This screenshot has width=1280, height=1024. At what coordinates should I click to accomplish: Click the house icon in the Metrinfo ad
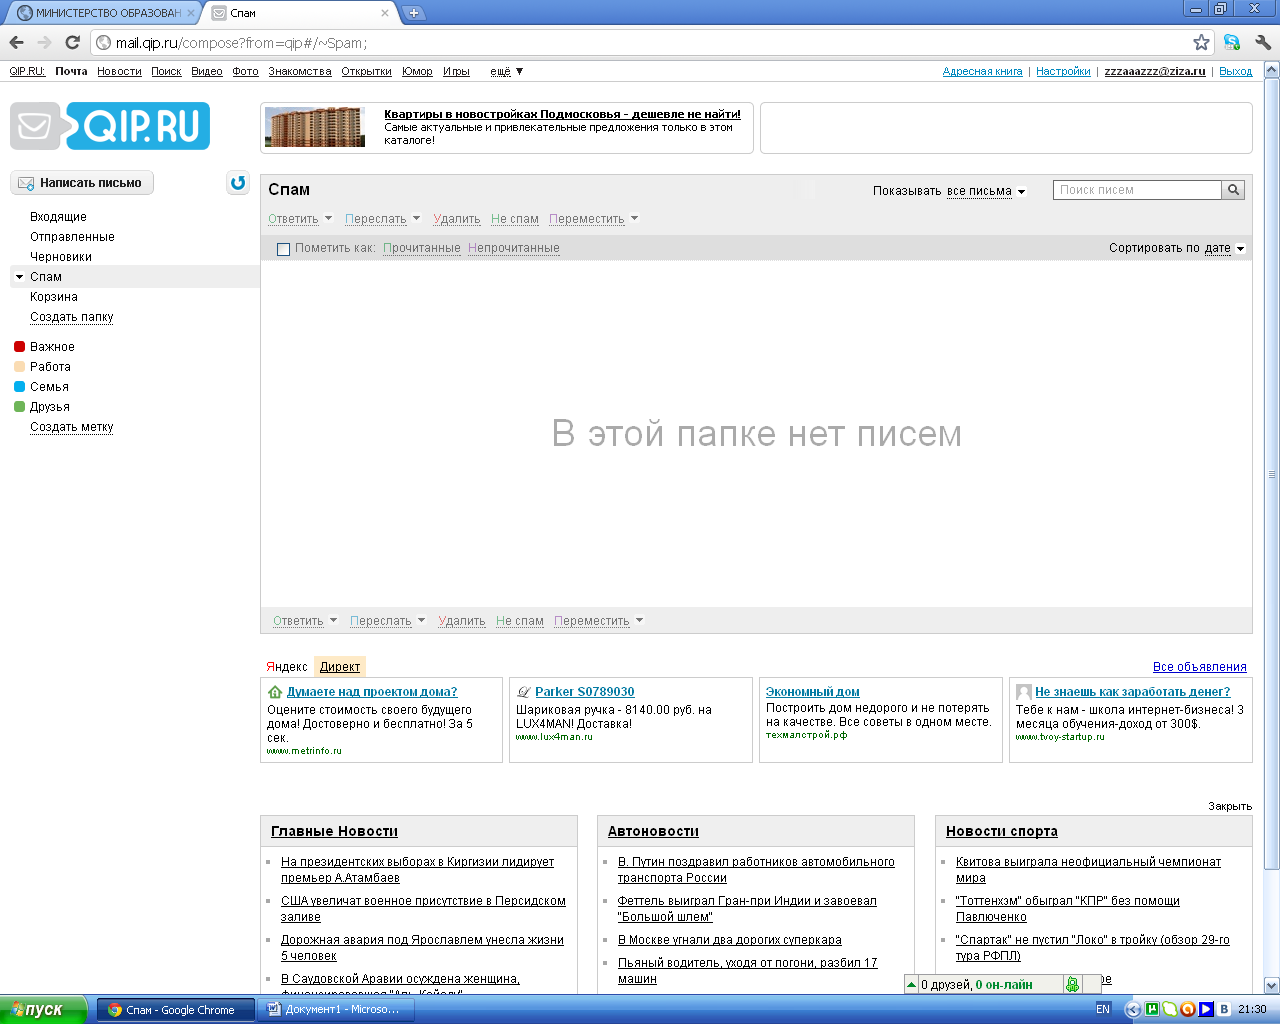275,692
